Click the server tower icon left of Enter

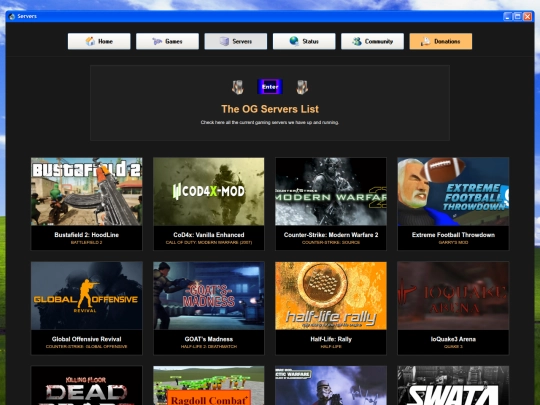point(238,87)
